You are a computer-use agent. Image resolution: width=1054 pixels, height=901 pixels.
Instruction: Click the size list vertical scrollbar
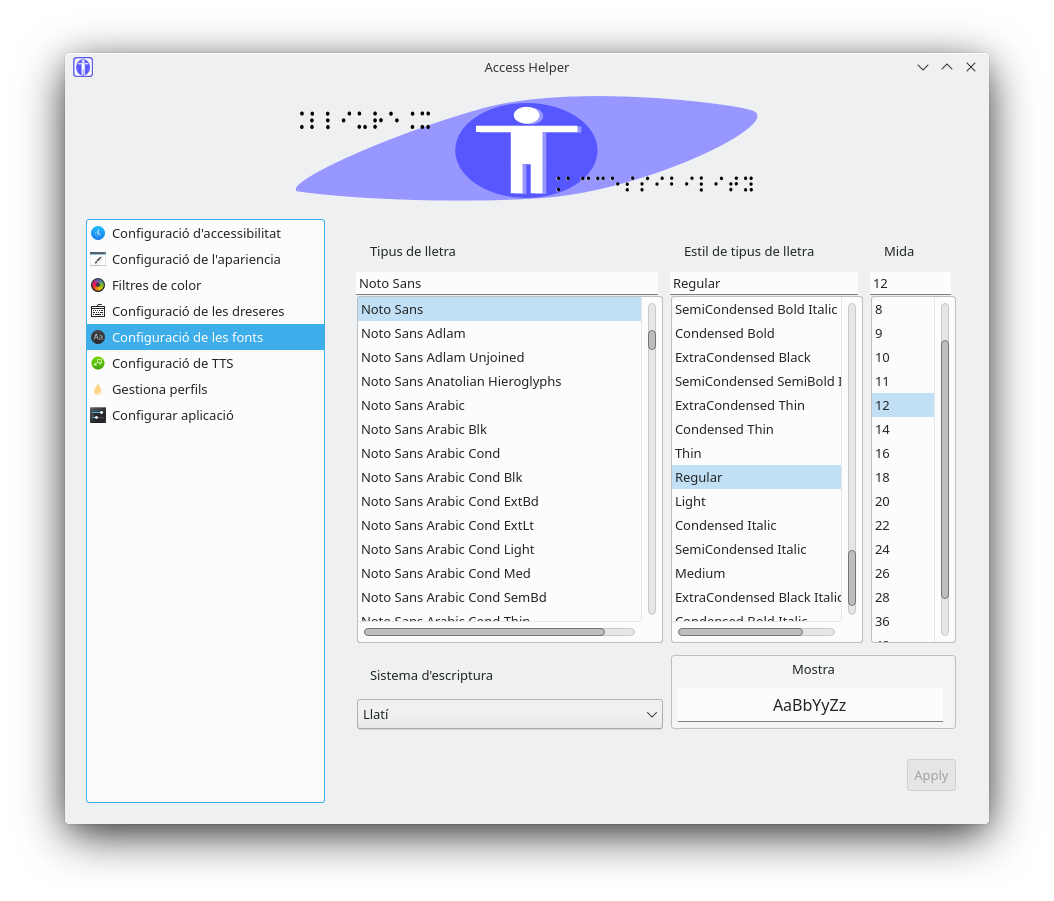click(x=945, y=468)
